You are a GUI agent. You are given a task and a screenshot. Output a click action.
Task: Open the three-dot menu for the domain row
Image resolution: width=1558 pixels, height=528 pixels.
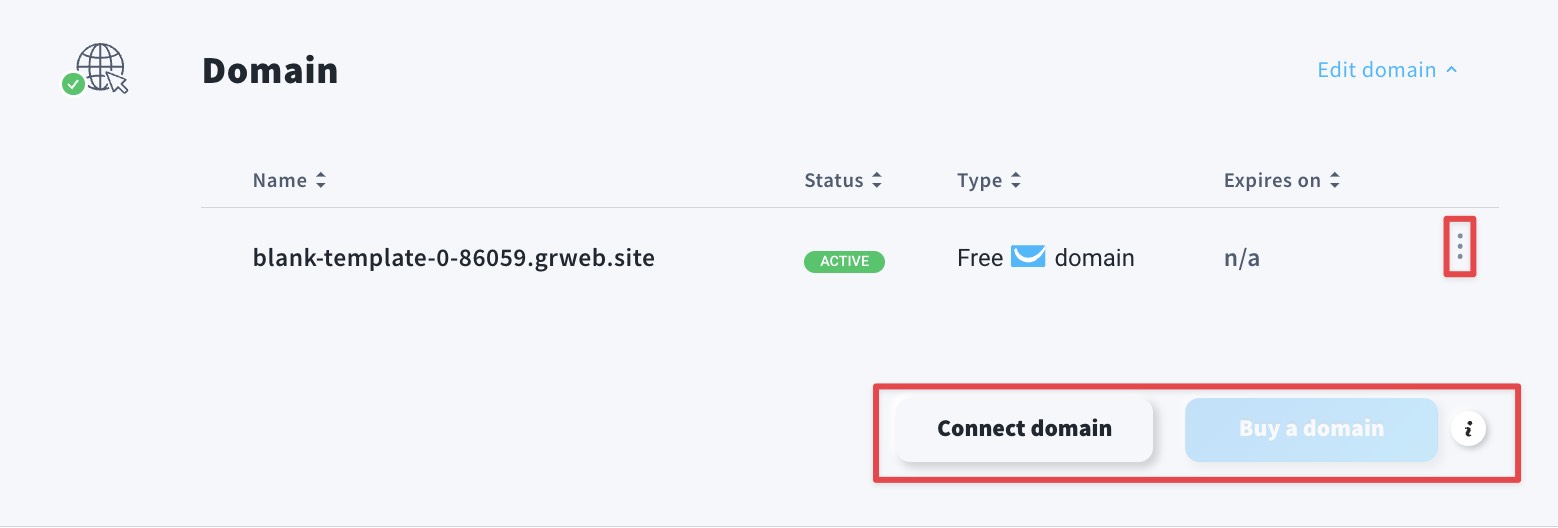point(1460,245)
